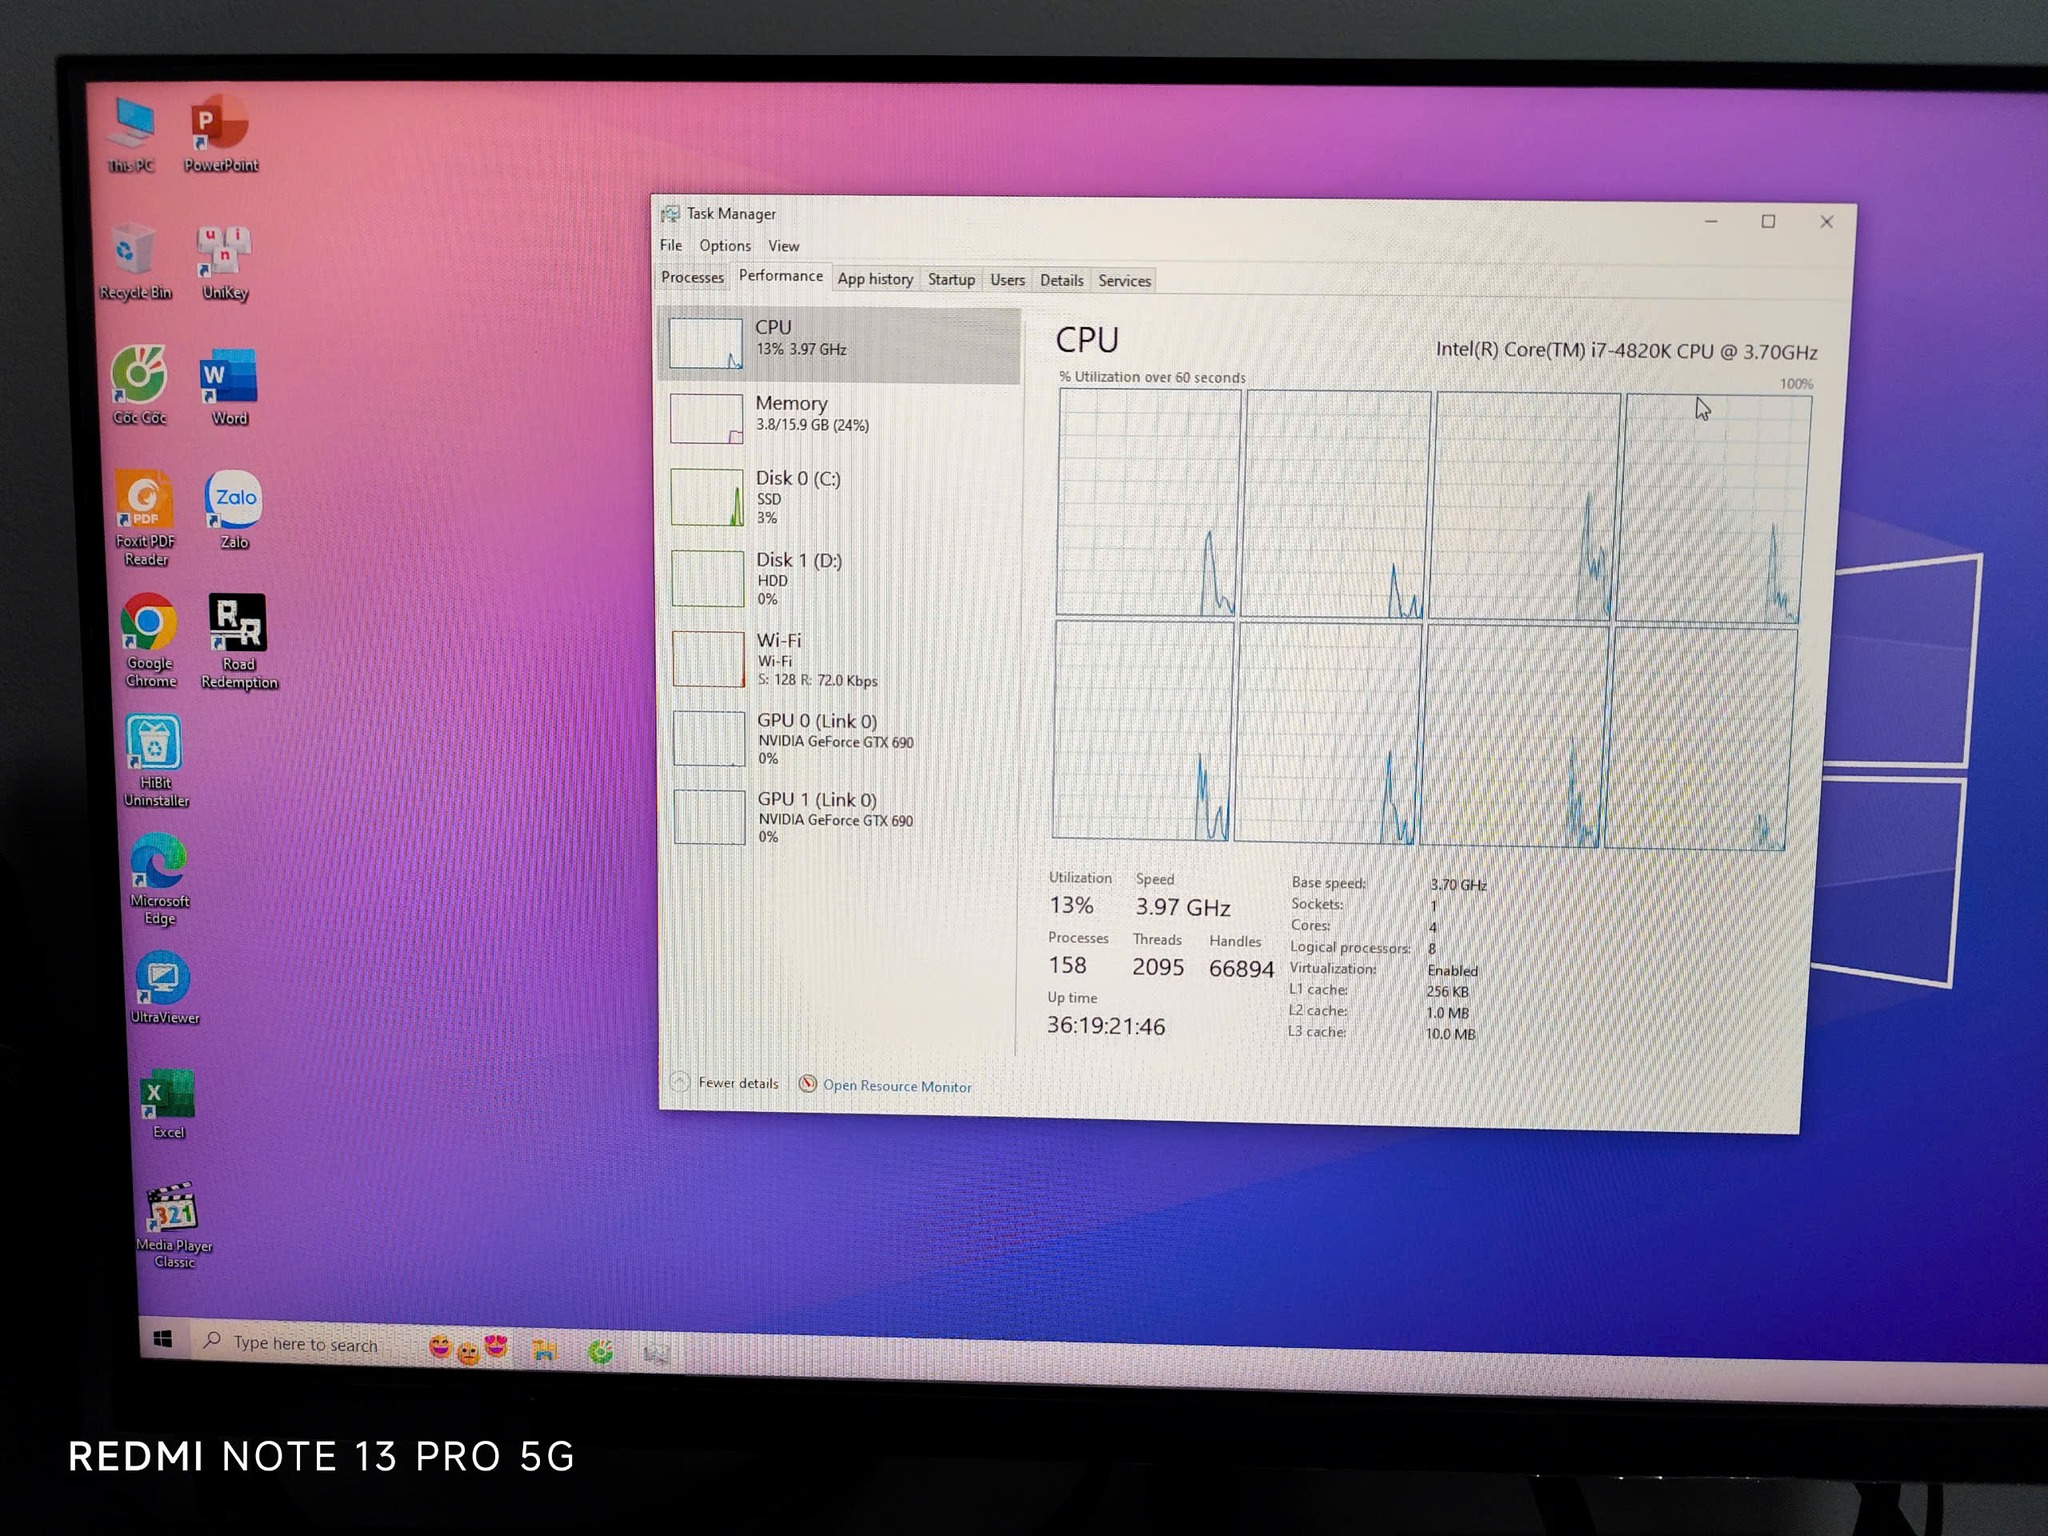Image resolution: width=2048 pixels, height=1536 pixels.
Task: Go to the Services tab
Action: coord(1124,281)
